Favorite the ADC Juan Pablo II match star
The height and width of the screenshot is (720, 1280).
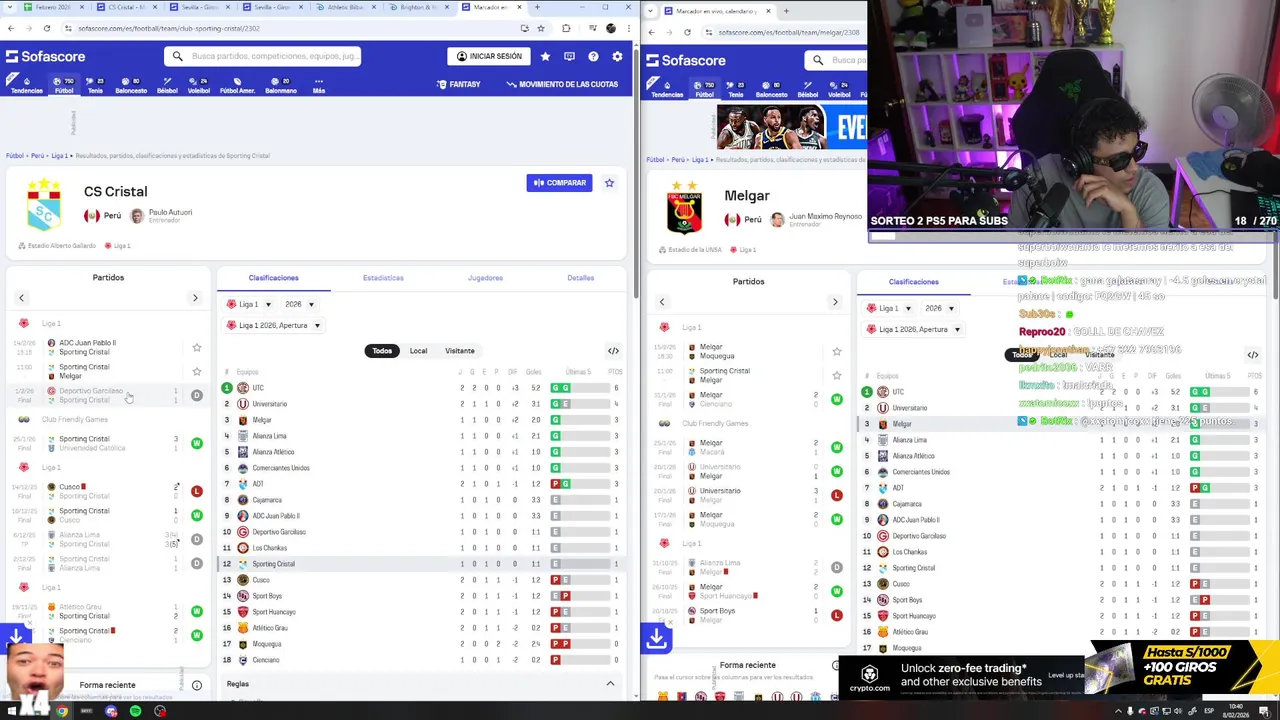click(x=196, y=347)
